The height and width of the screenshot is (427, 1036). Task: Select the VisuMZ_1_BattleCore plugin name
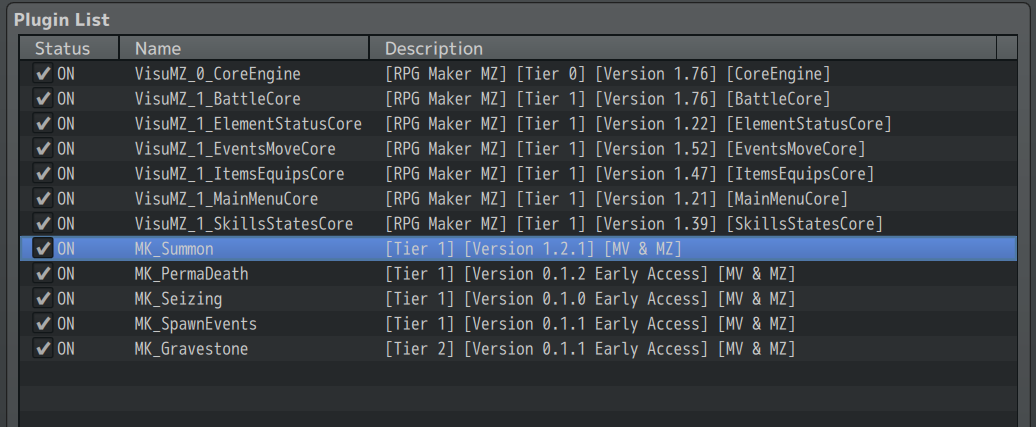(217, 99)
